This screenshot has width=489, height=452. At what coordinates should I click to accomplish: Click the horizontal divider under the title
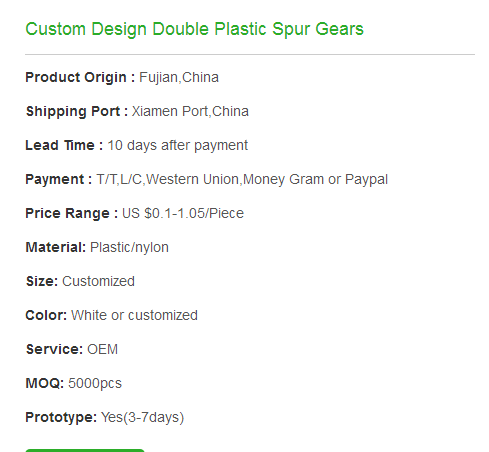[250, 54]
